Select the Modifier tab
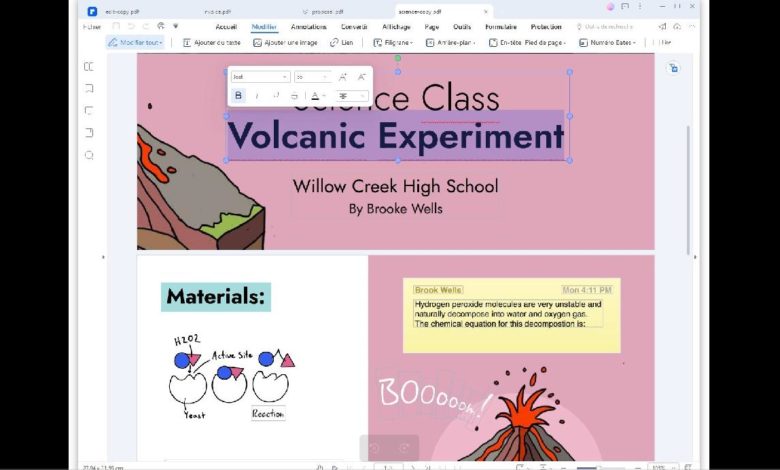Screen dimensions: 780x470 264,27
